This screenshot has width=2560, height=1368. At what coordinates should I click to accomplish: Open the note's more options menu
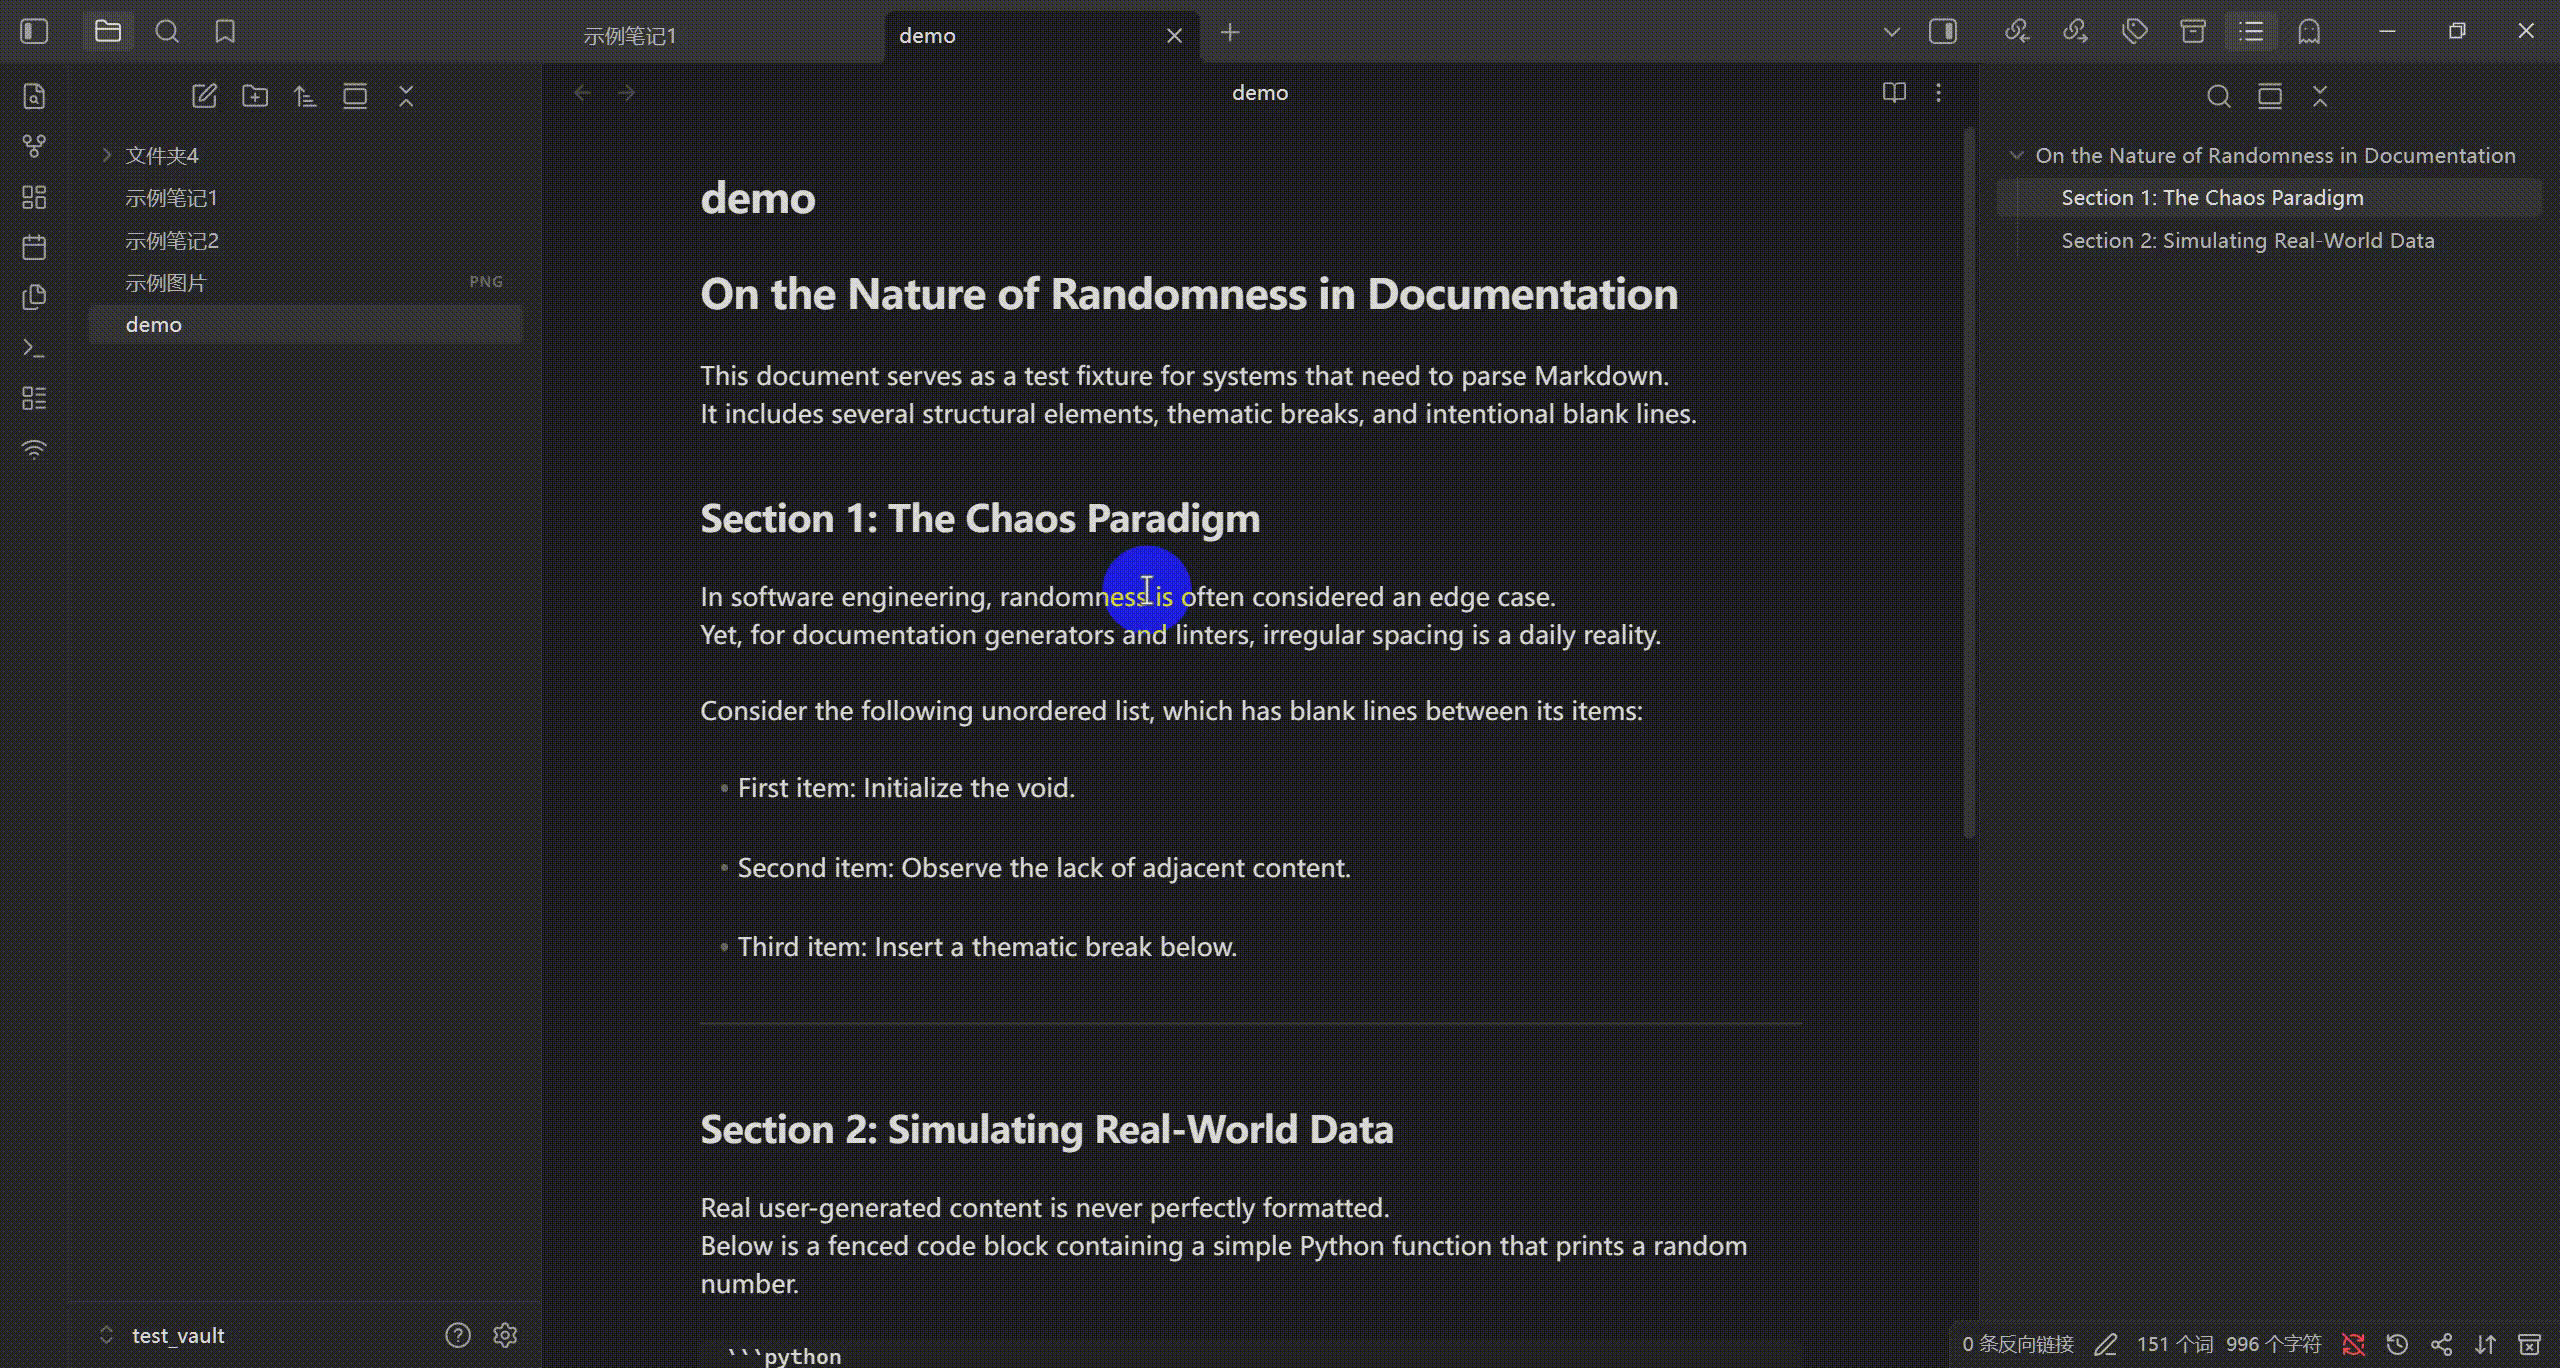pos(1938,93)
